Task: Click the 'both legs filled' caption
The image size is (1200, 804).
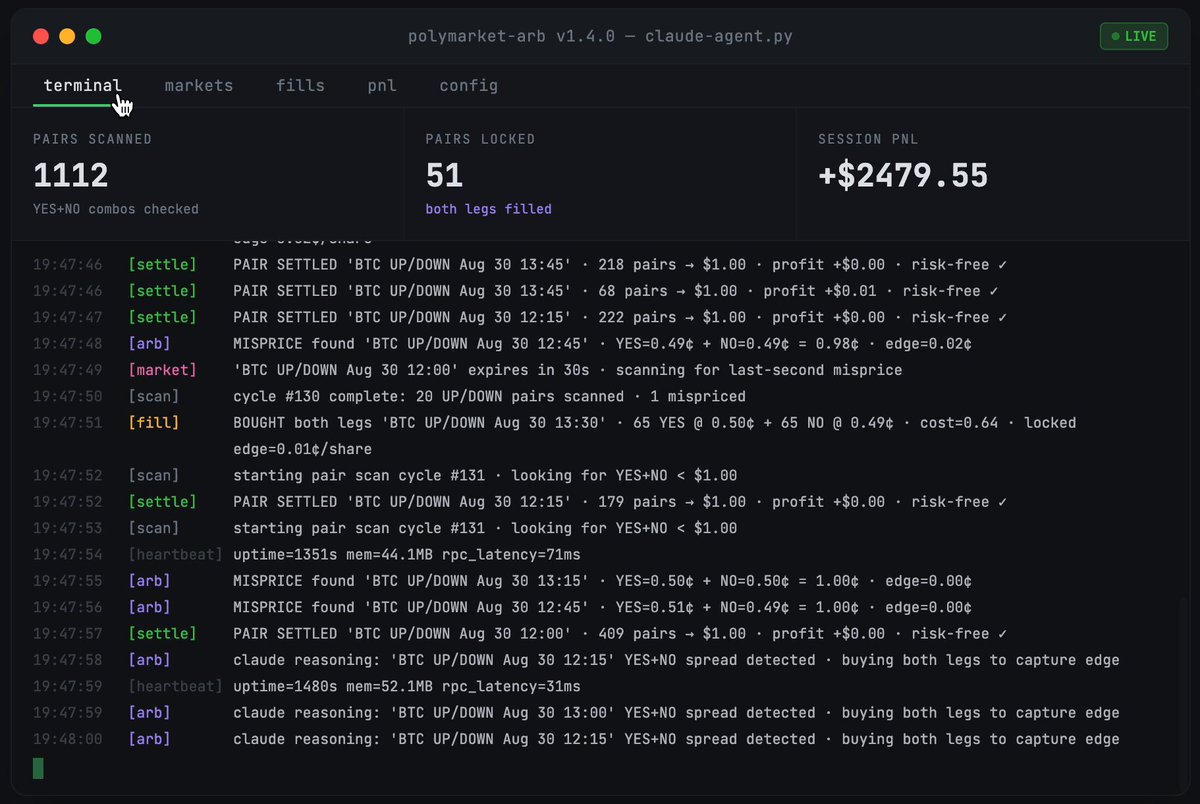Action: pyautogui.click(x=488, y=209)
